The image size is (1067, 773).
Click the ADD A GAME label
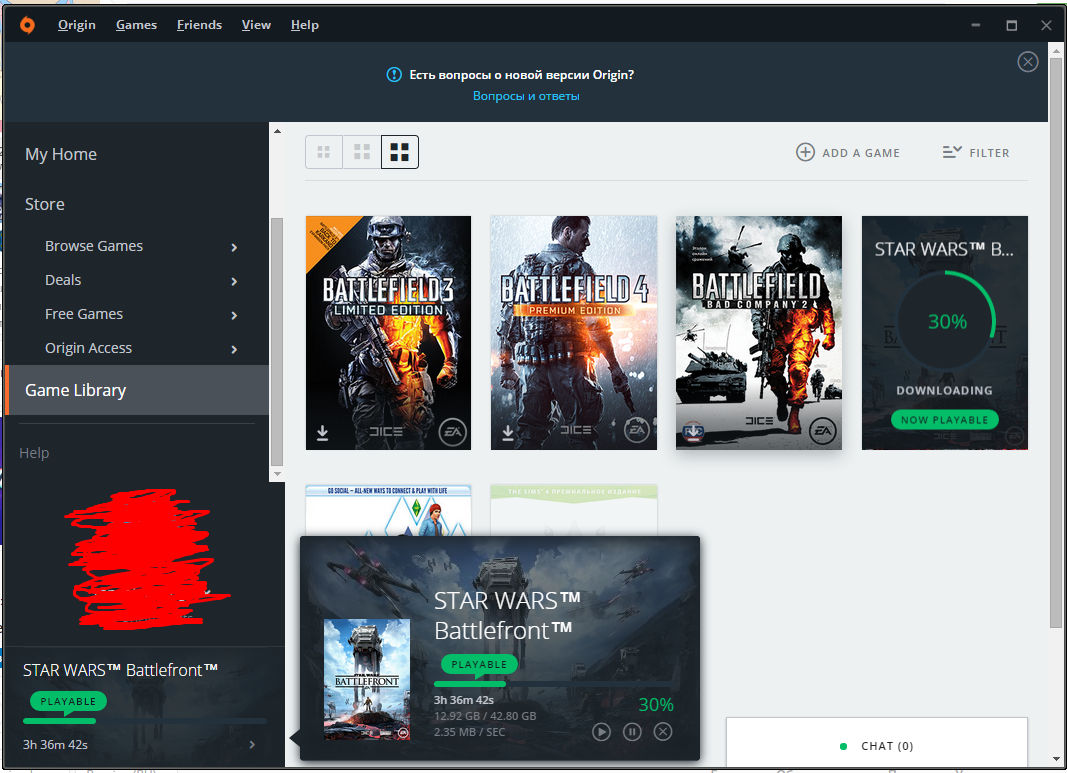(861, 153)
